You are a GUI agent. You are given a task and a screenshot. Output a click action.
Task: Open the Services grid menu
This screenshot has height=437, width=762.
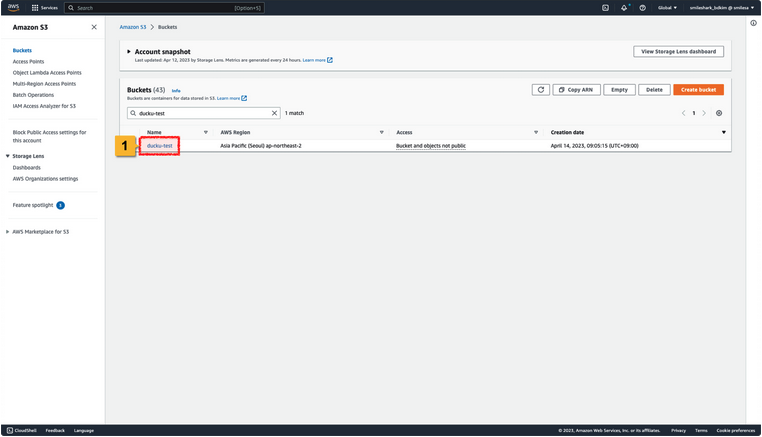(45, 7)
